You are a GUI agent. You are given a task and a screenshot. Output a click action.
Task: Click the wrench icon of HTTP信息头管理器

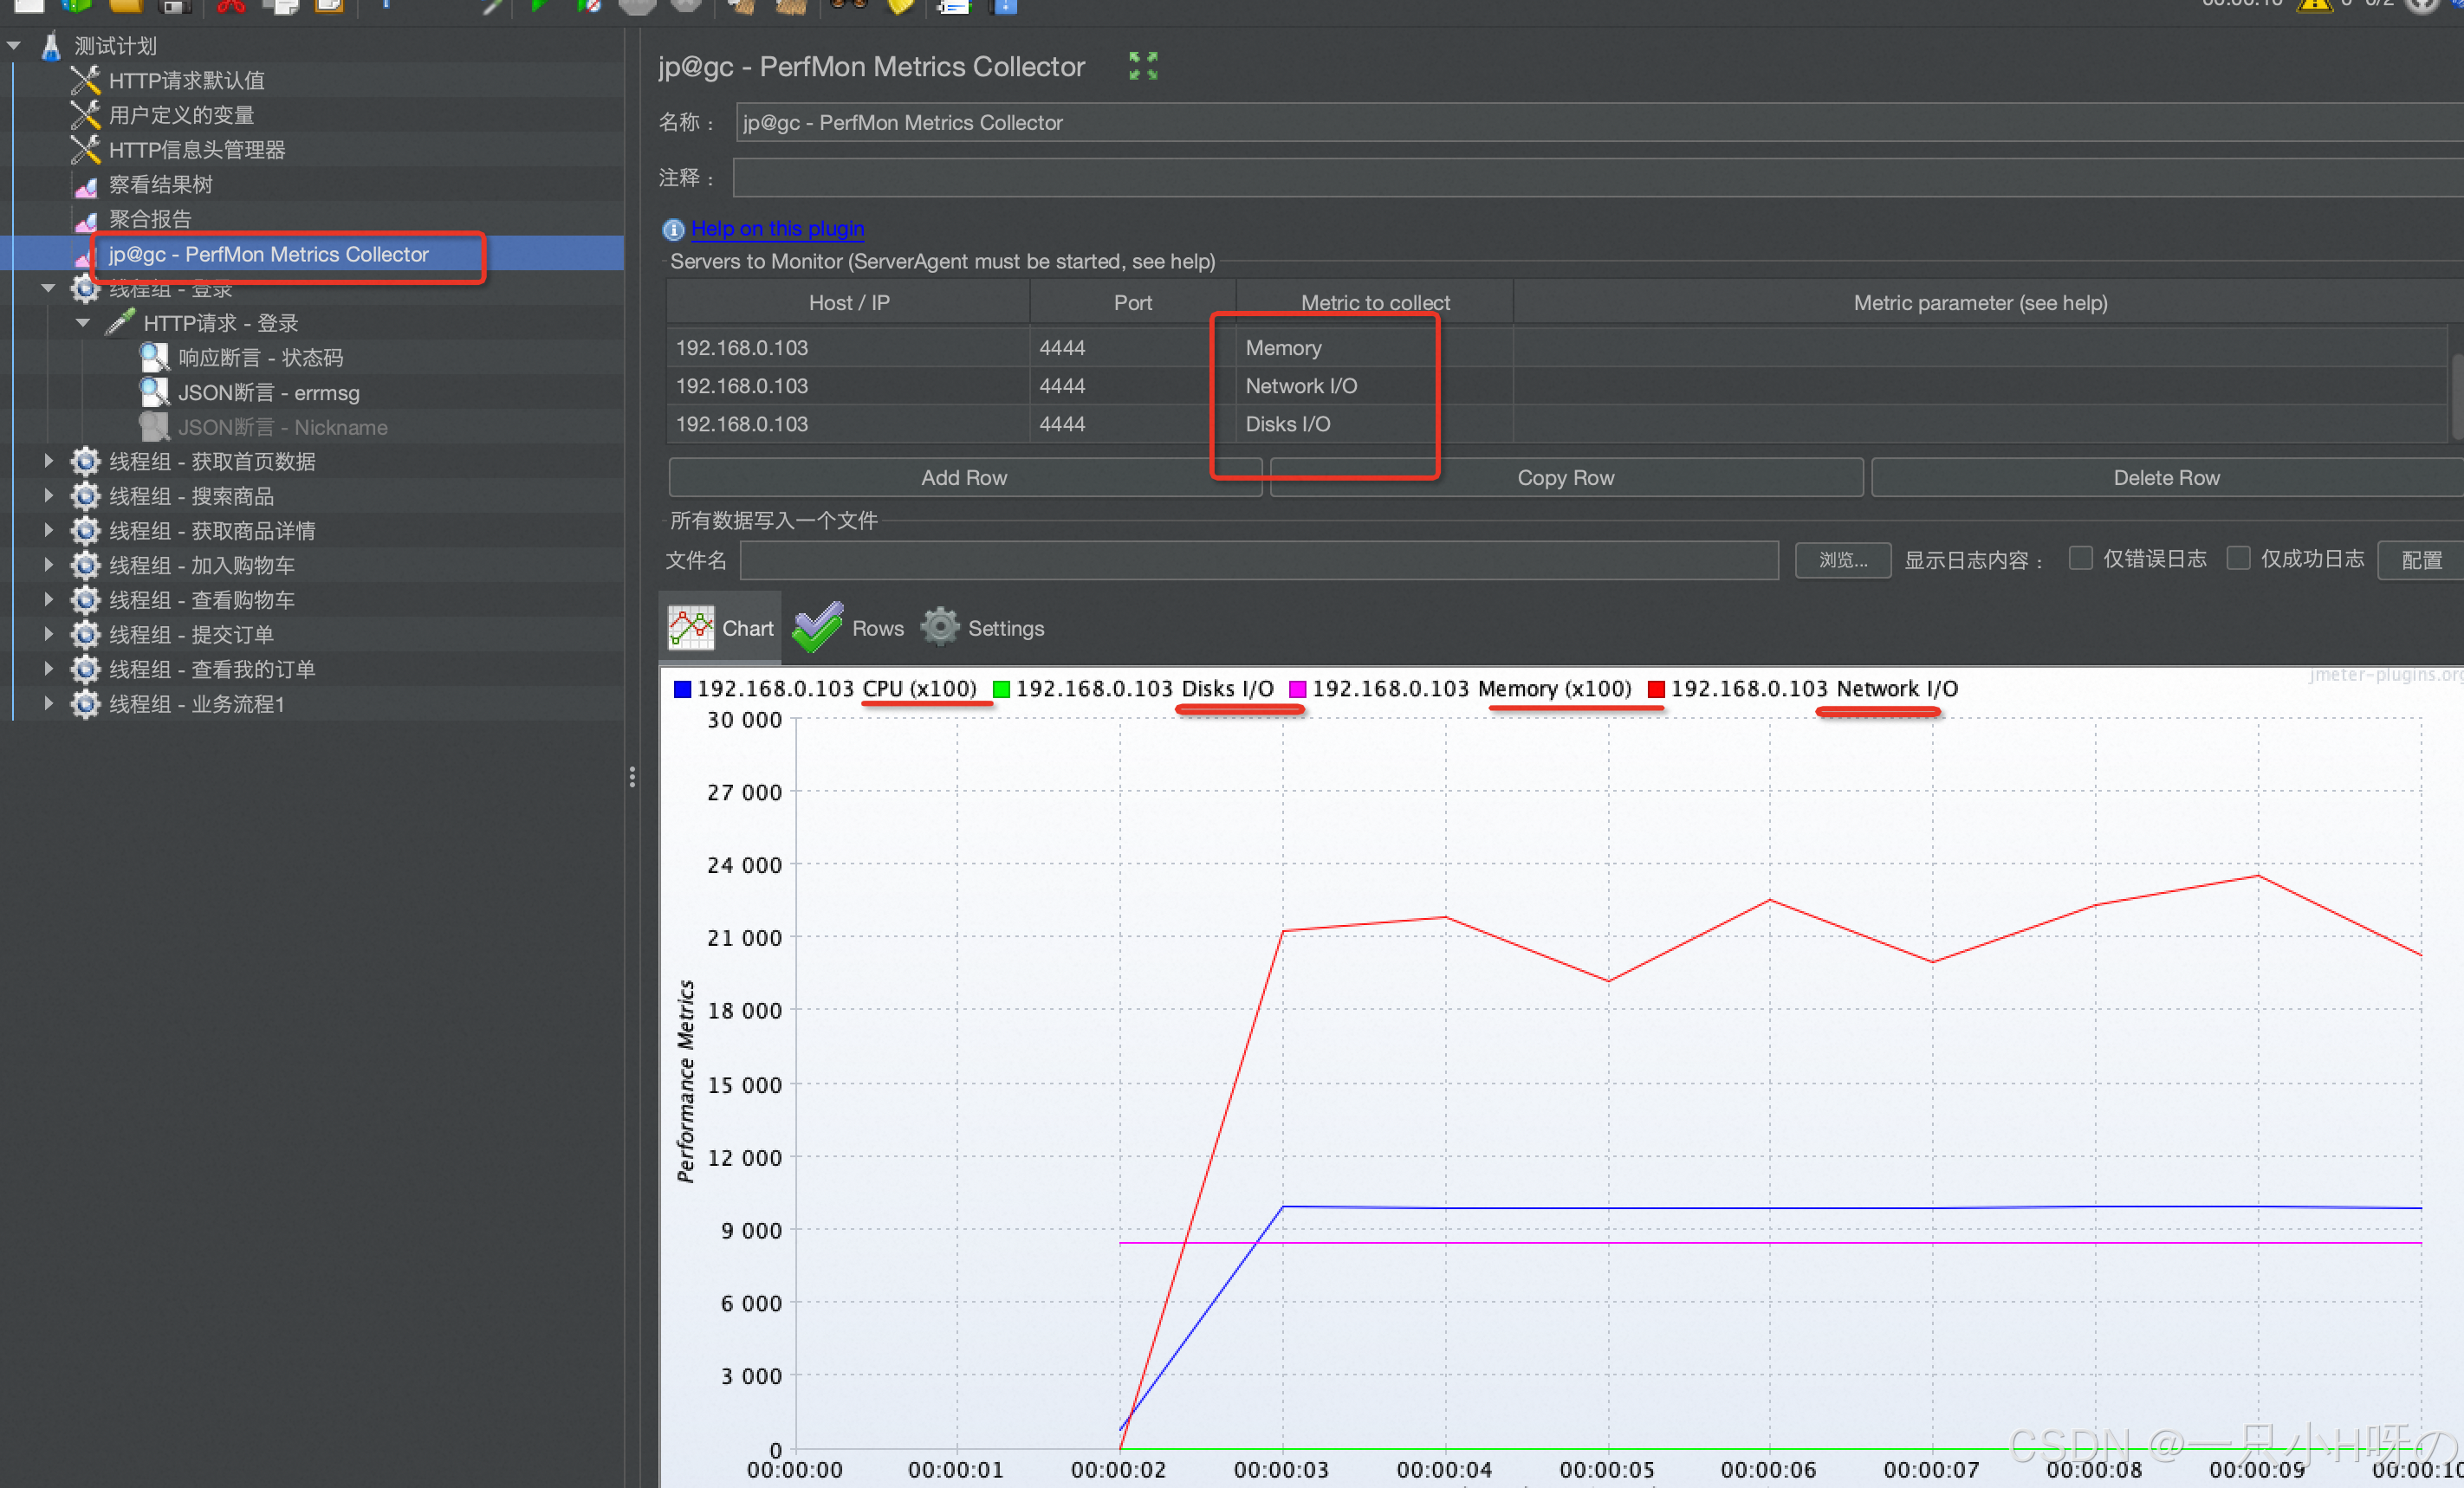[x=86, y=150]
